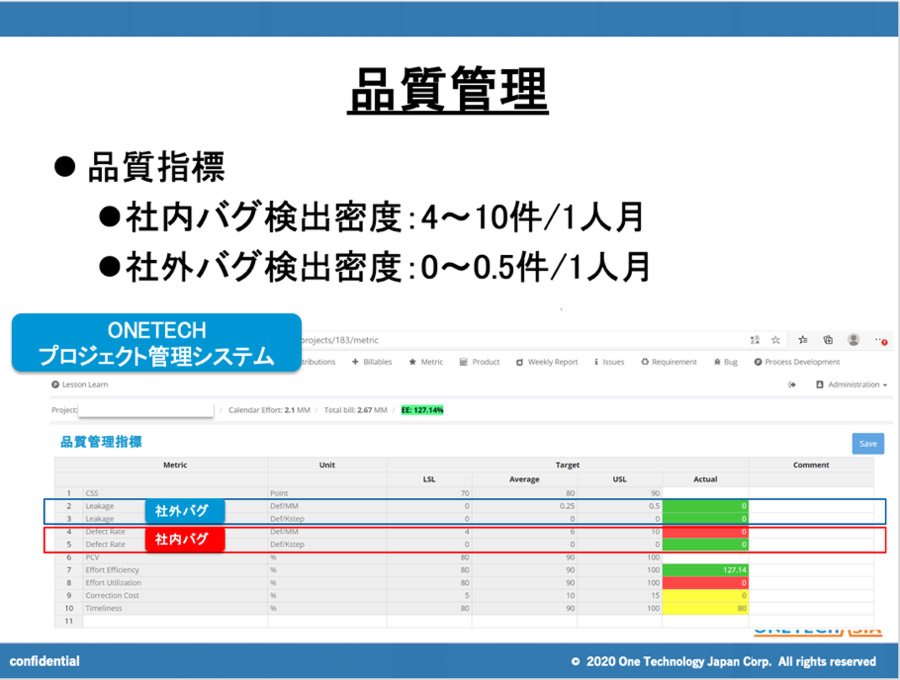900x680 pixels.
Task: Open the Bug menu item
Action: [726, 362]
